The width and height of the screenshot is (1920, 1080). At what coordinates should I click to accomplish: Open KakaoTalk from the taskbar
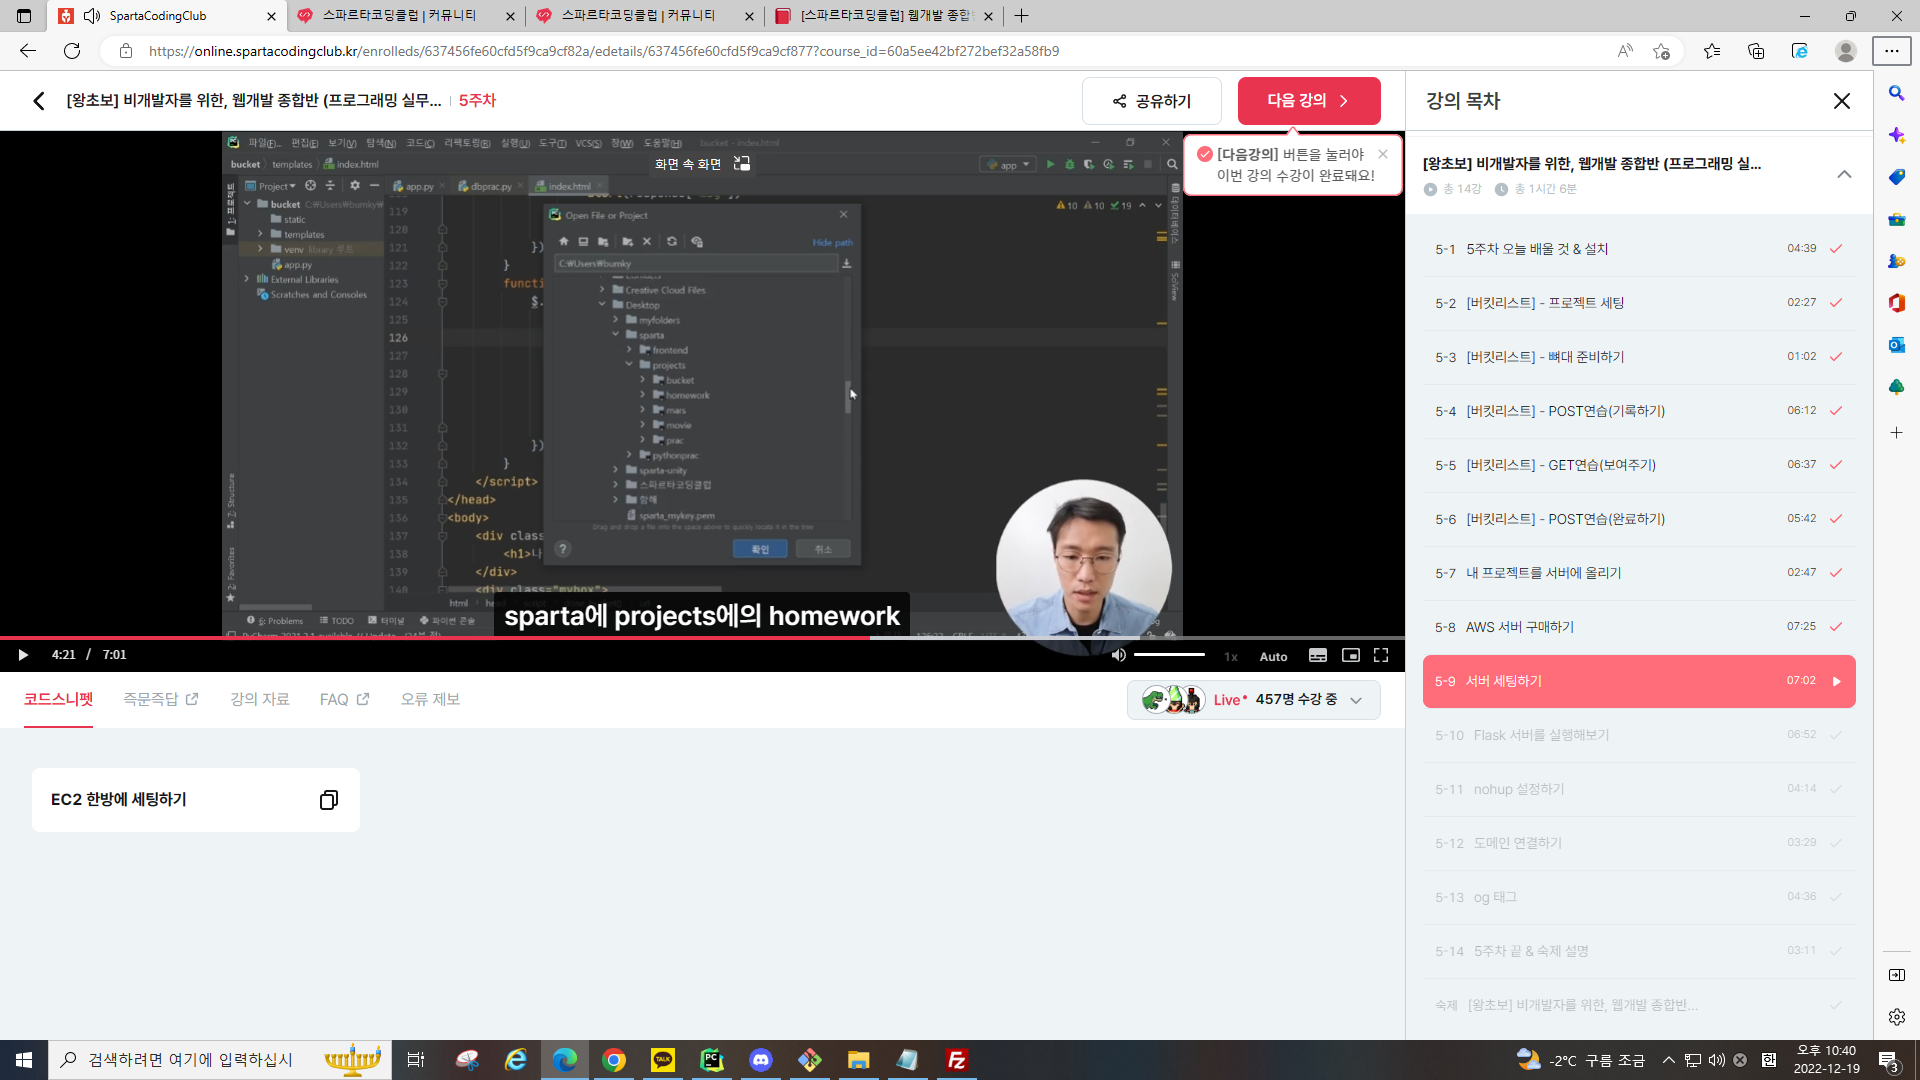pos(663,1060)
